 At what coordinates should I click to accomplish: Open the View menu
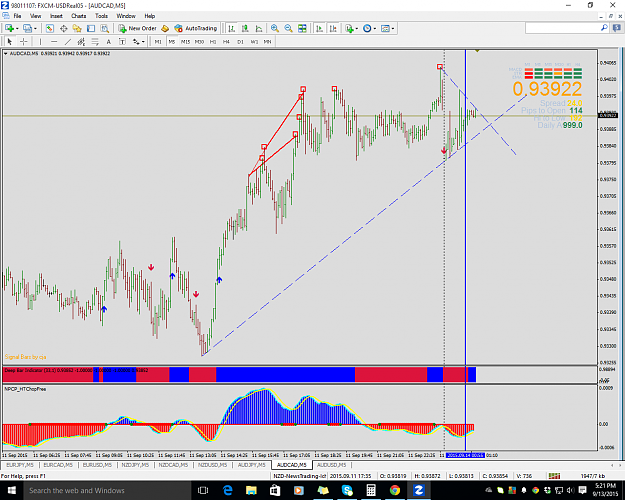coord(35,16)
